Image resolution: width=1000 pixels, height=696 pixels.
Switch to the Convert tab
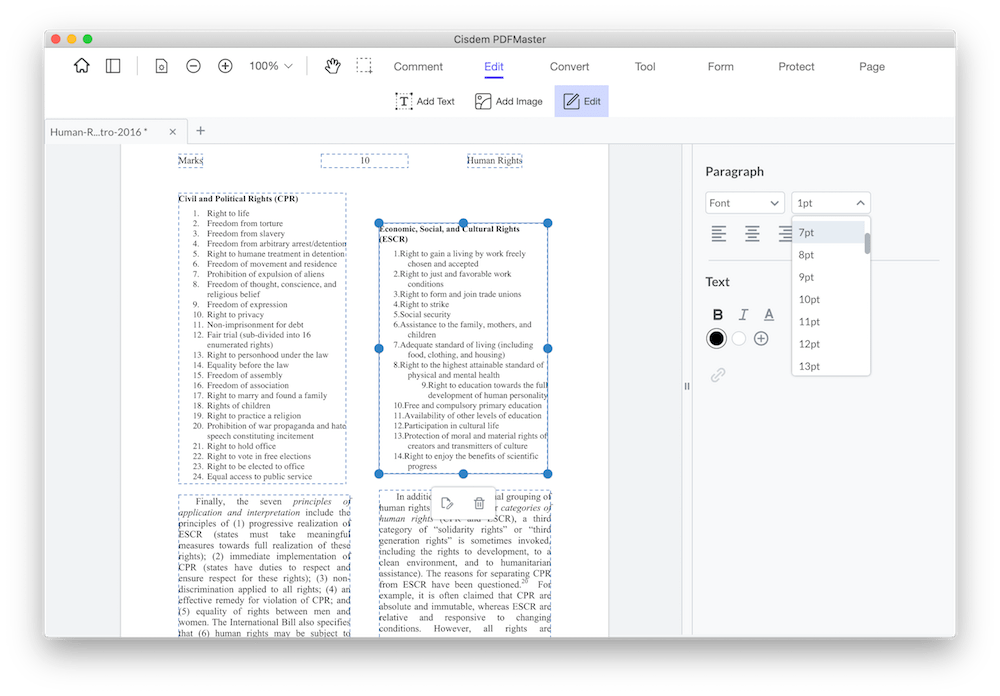point(569,67)
